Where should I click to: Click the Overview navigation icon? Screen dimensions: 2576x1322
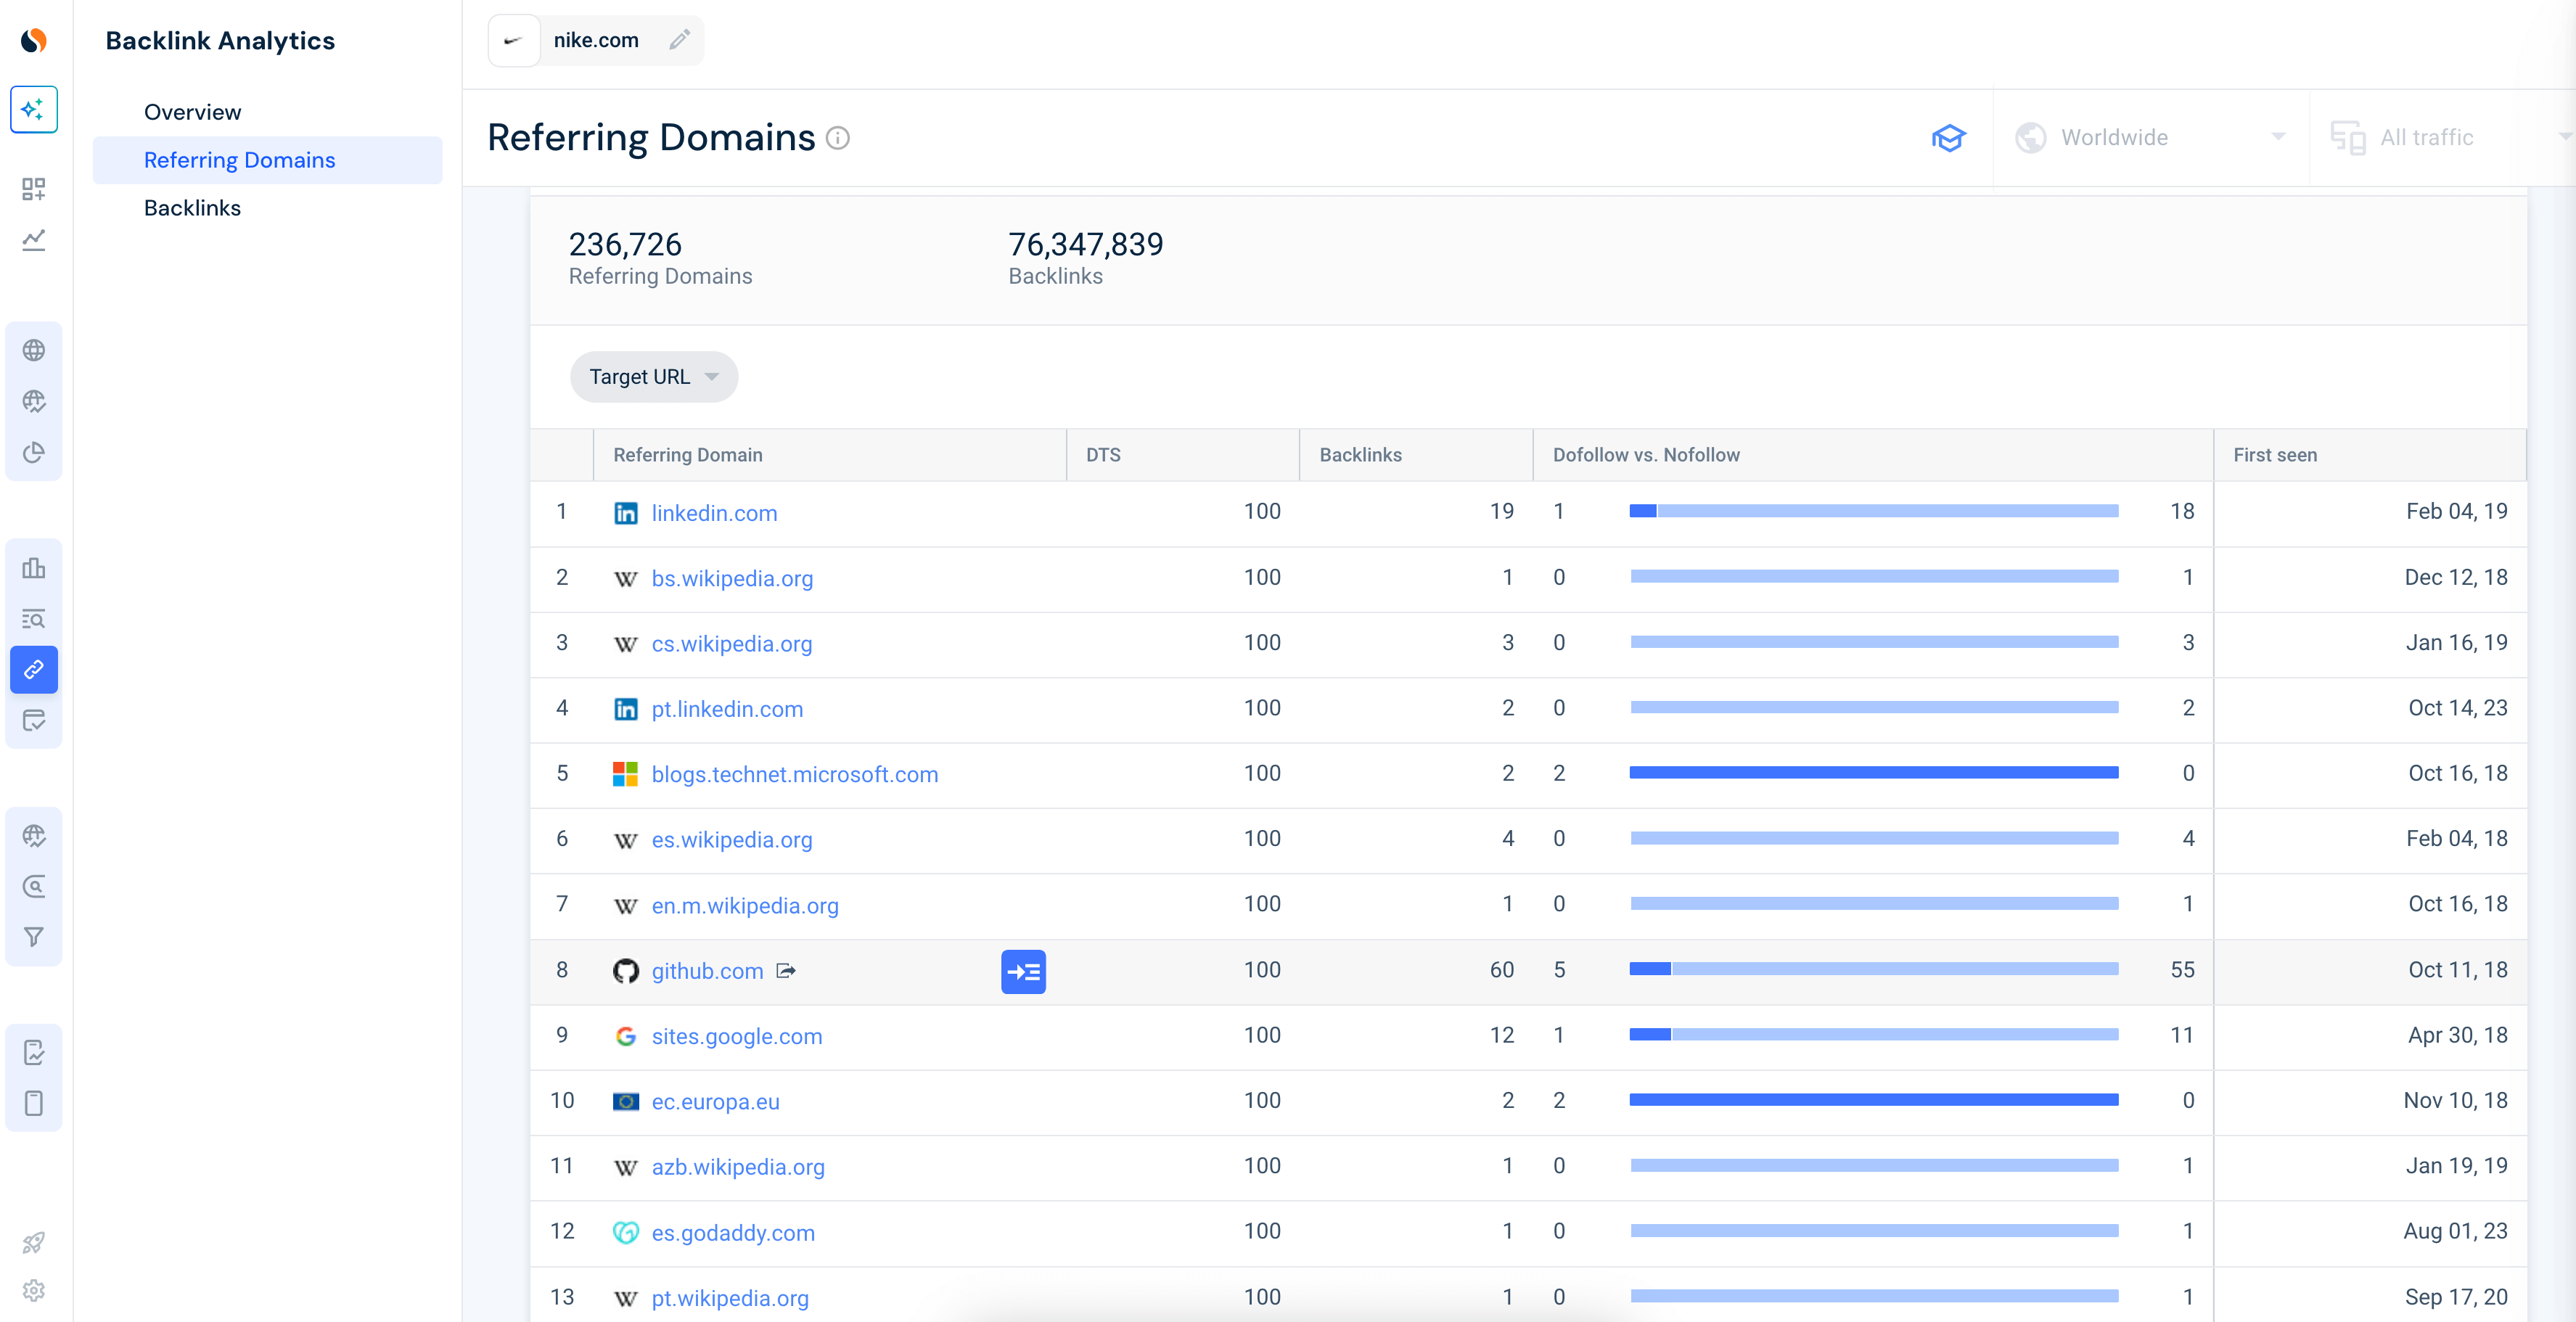tap(192, 111)
